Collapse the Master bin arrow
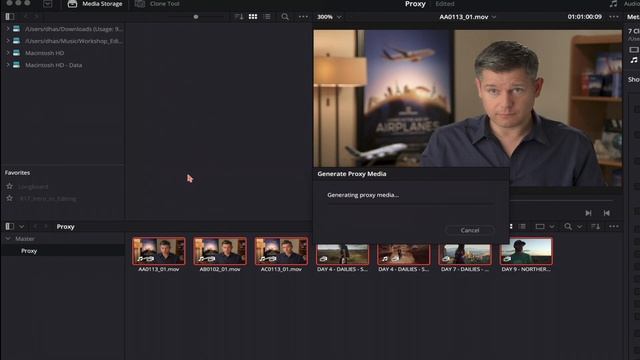Viewport: 640px width, 360px height. coord(8,238)
